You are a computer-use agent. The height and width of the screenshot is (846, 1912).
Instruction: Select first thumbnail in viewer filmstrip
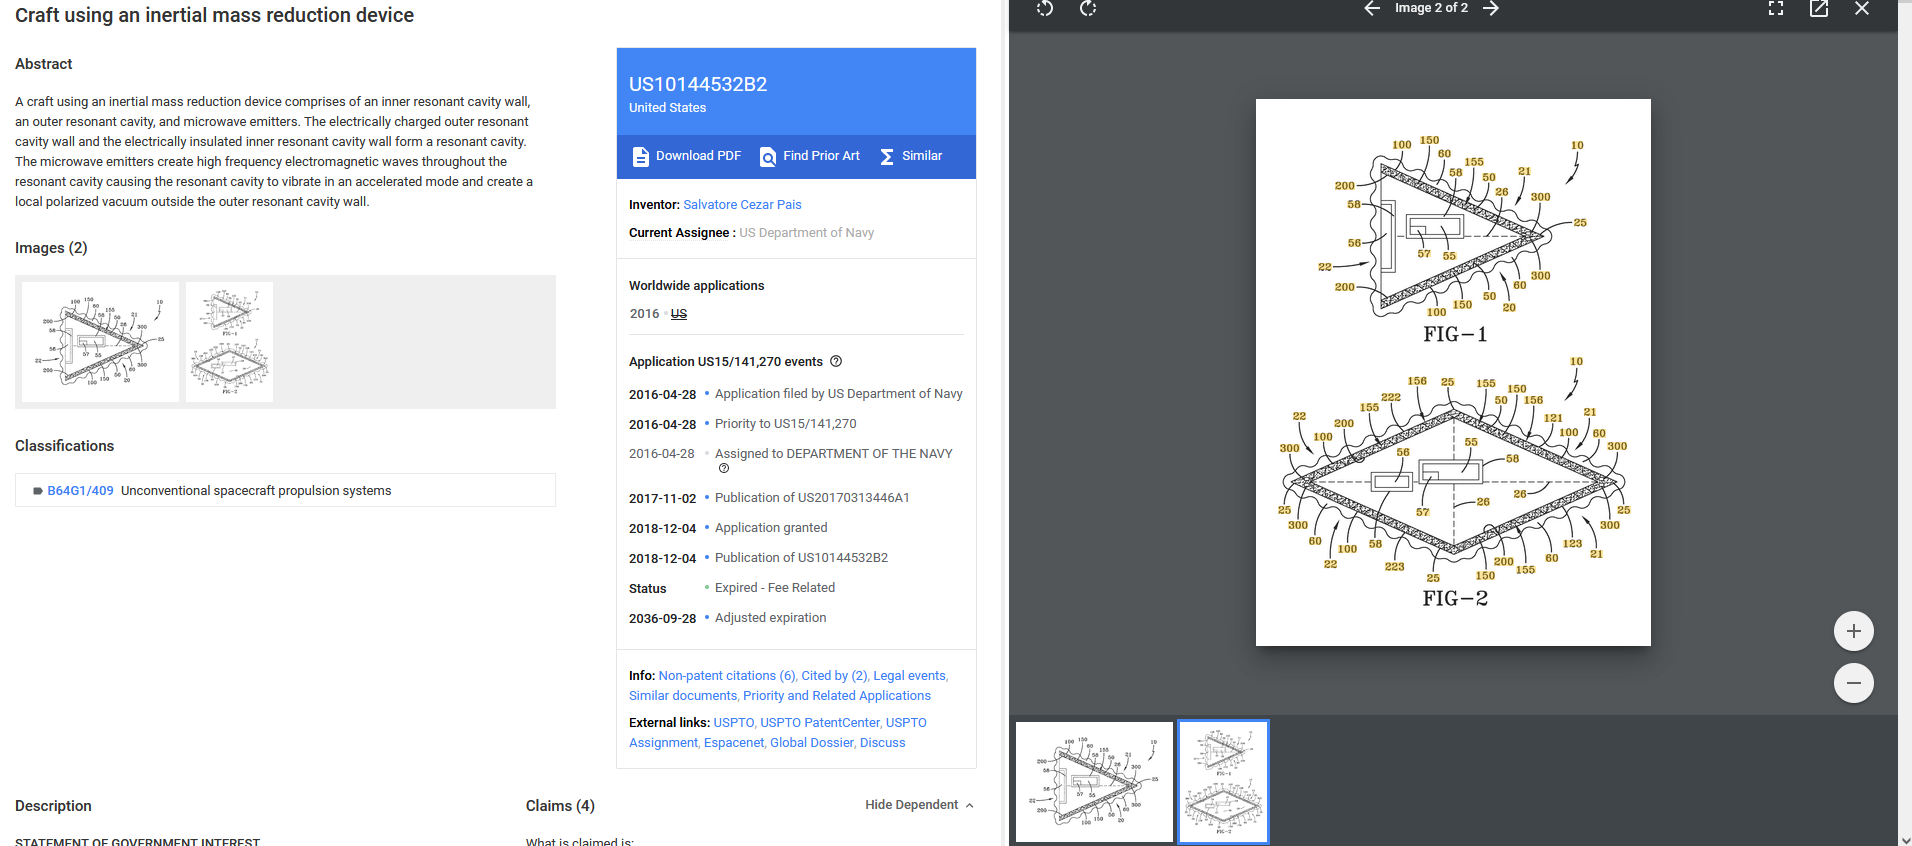pyautogui.click(x=1094, y=782)
